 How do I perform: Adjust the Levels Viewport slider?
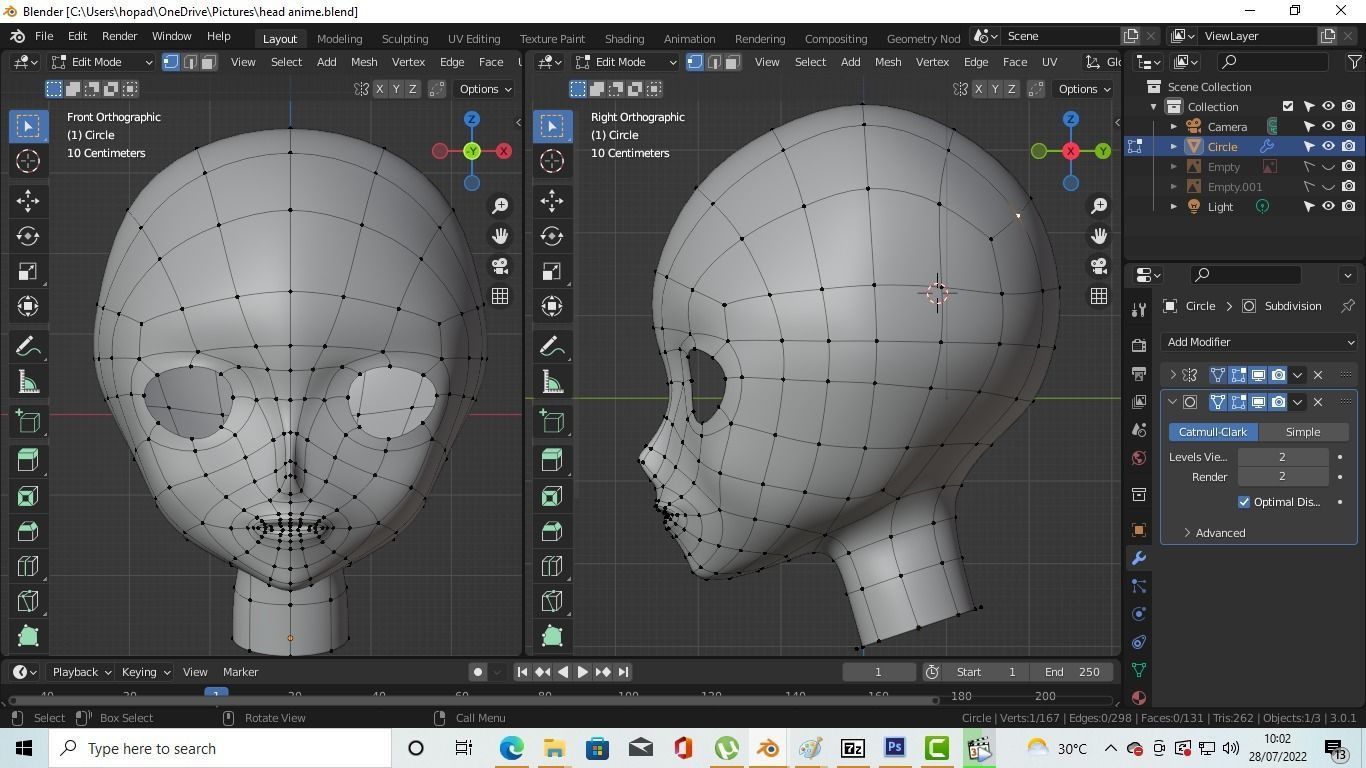point(1282,457)
